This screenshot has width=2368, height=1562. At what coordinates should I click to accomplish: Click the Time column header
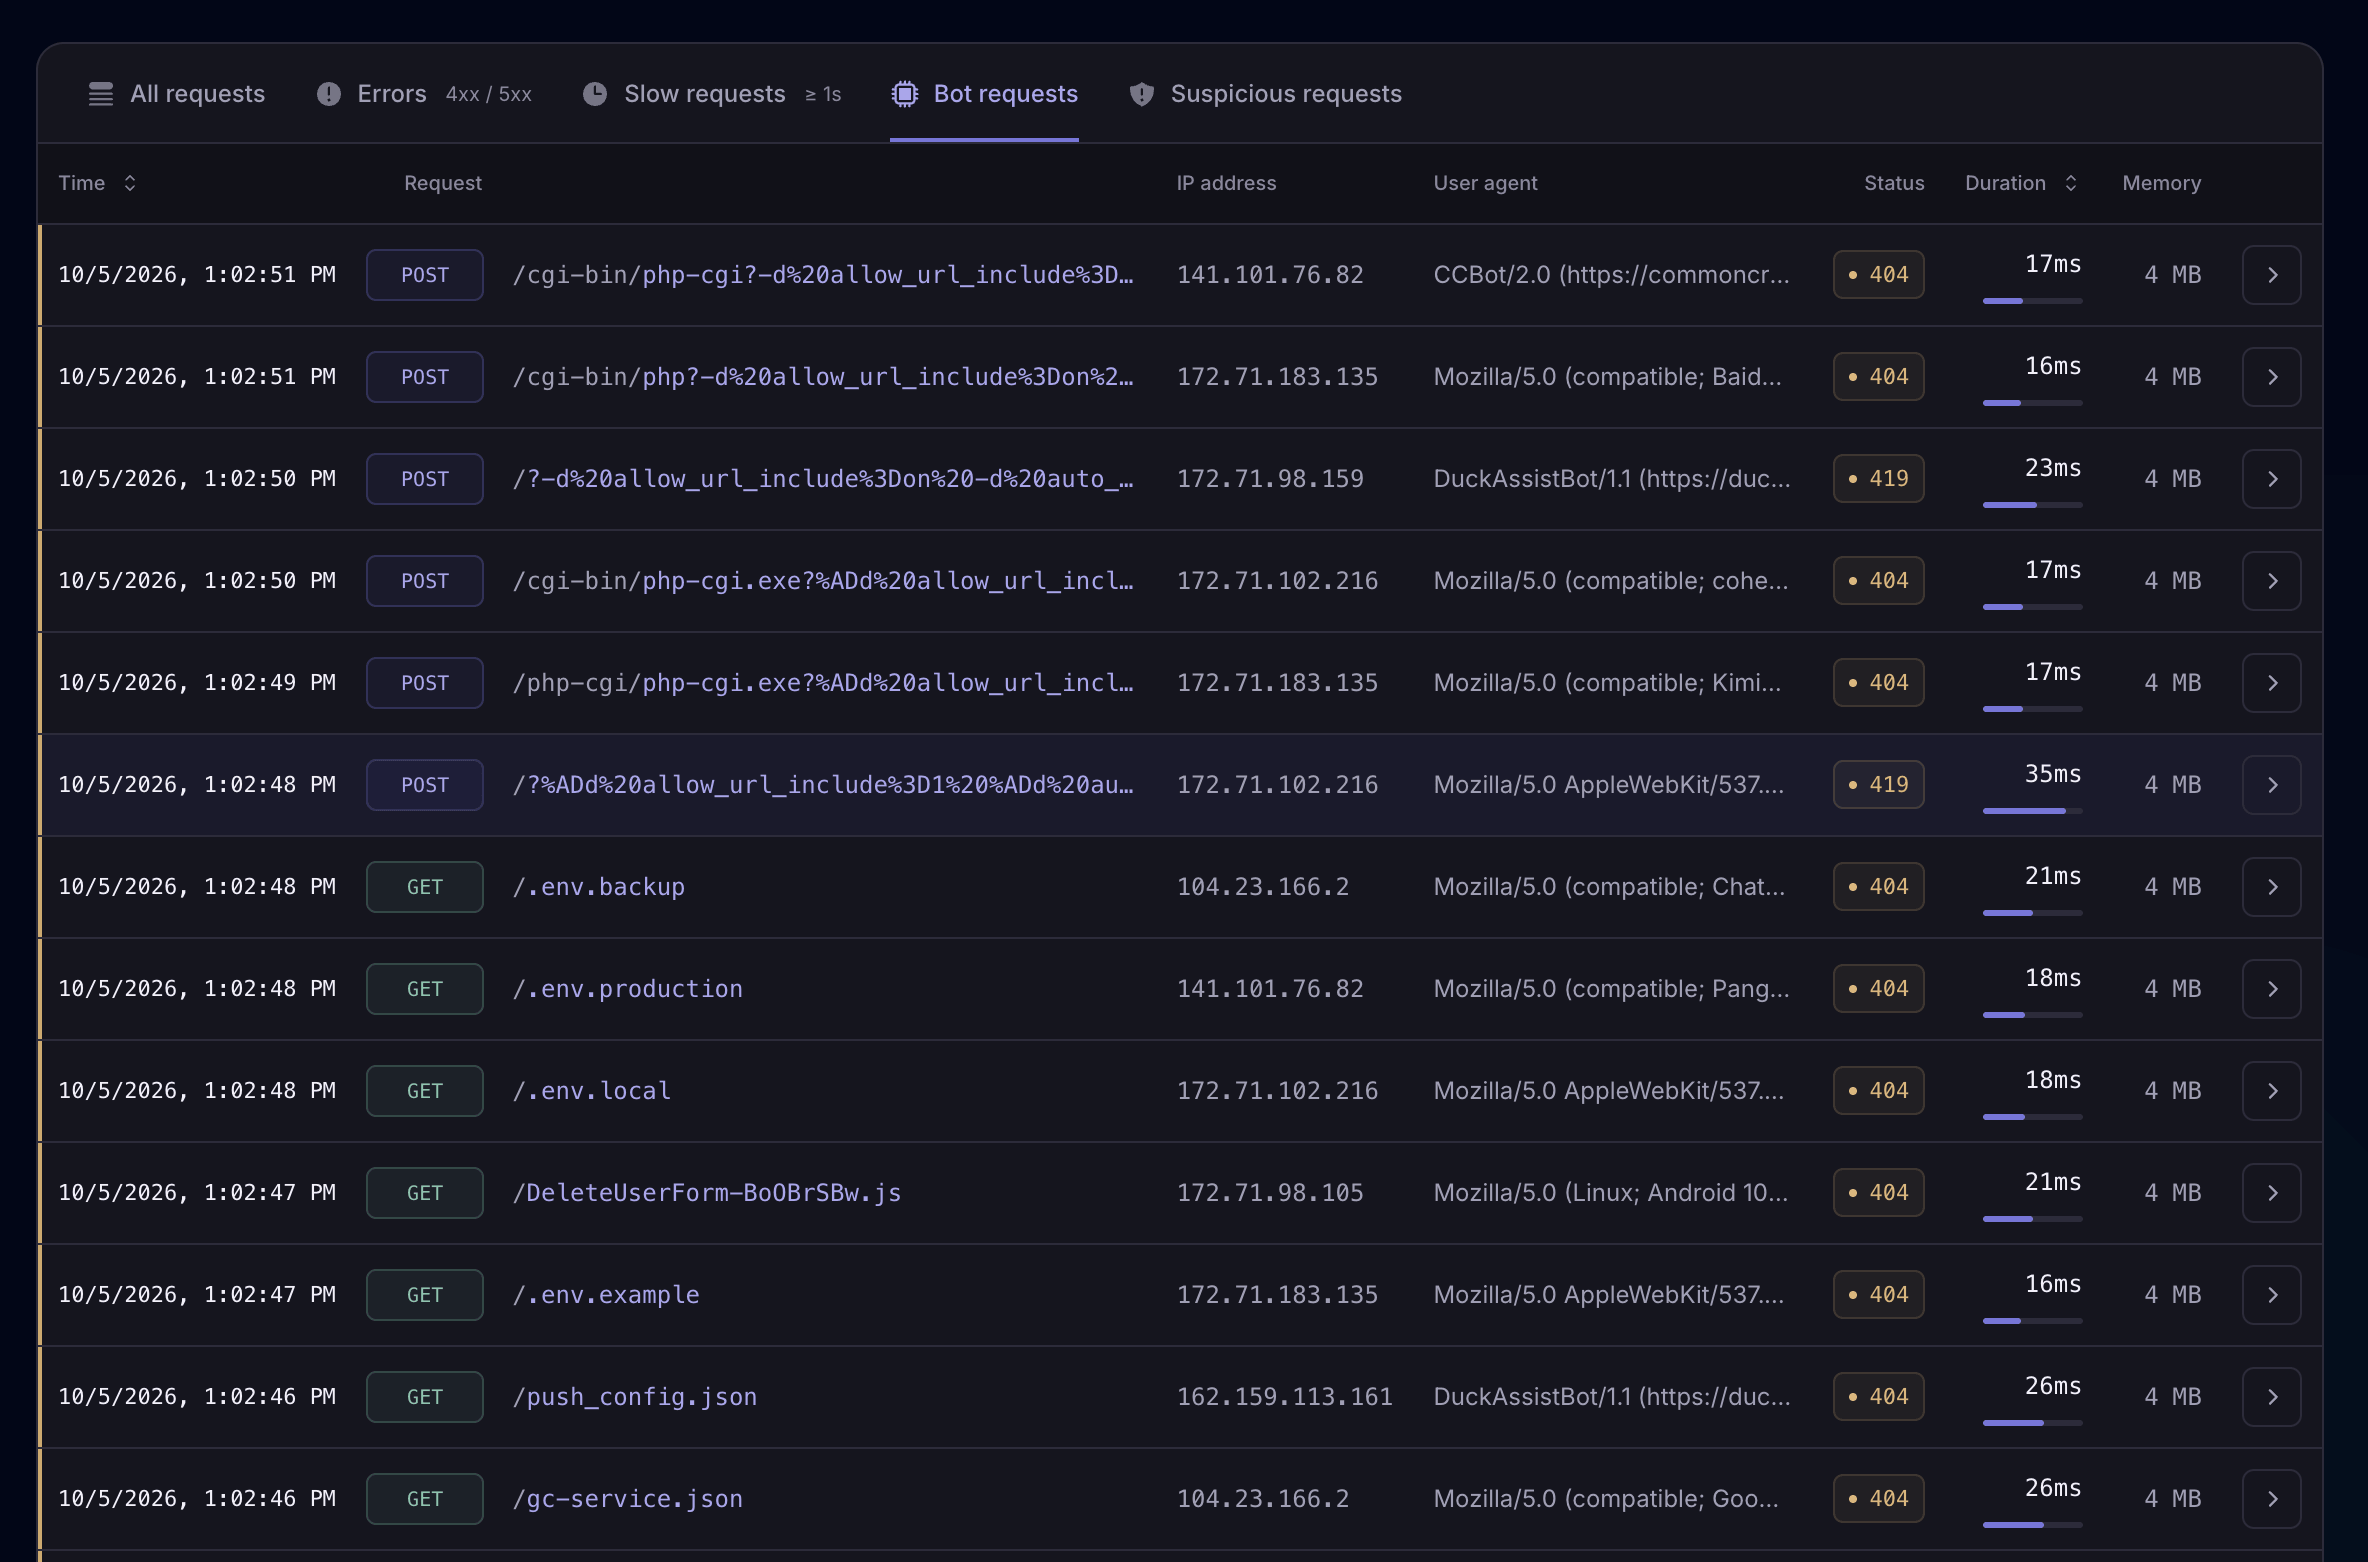point(82,183)
